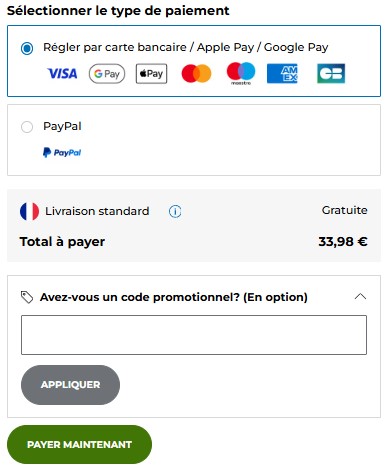Click the PAYER MAINTENANT button
The width and height of the screenshot is (386, 475).
(x=79, y=444)
